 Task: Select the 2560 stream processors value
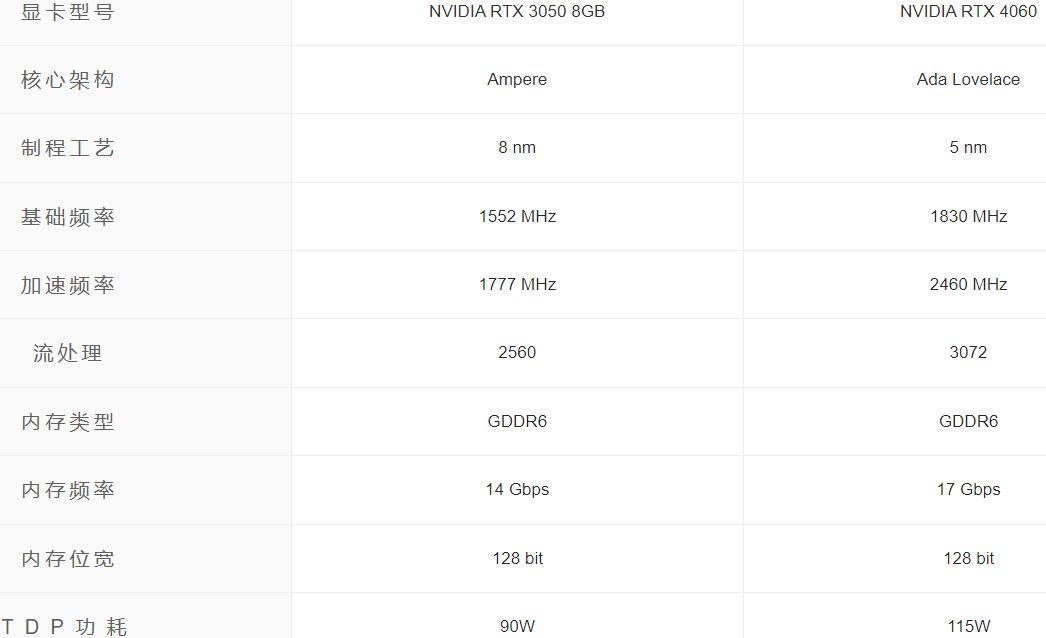(x=517, y=353)
